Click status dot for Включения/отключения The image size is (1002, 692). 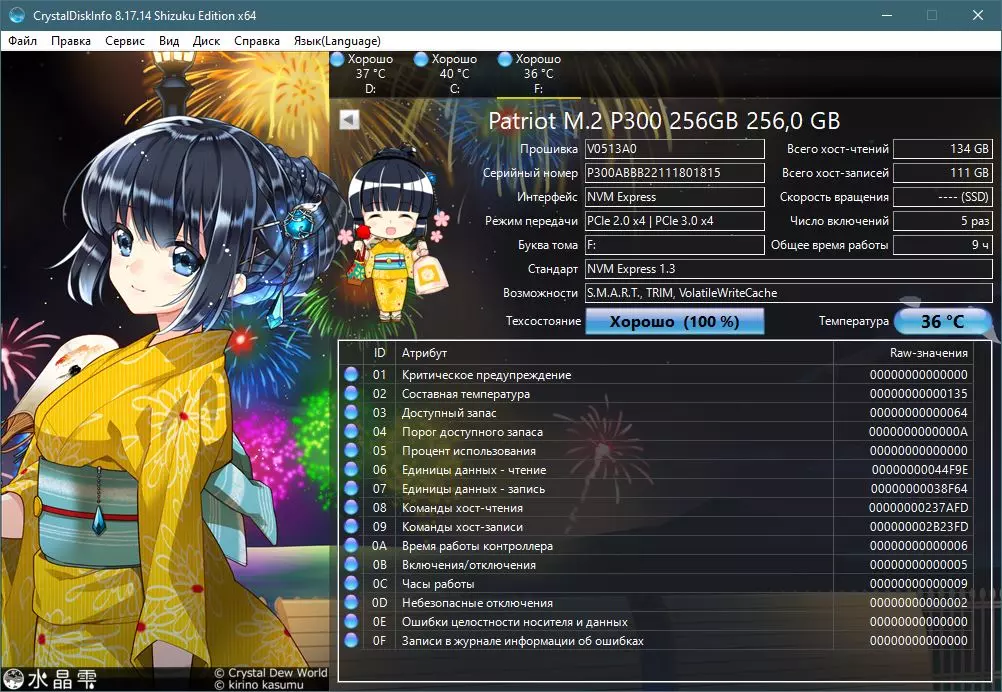(351, 564)
